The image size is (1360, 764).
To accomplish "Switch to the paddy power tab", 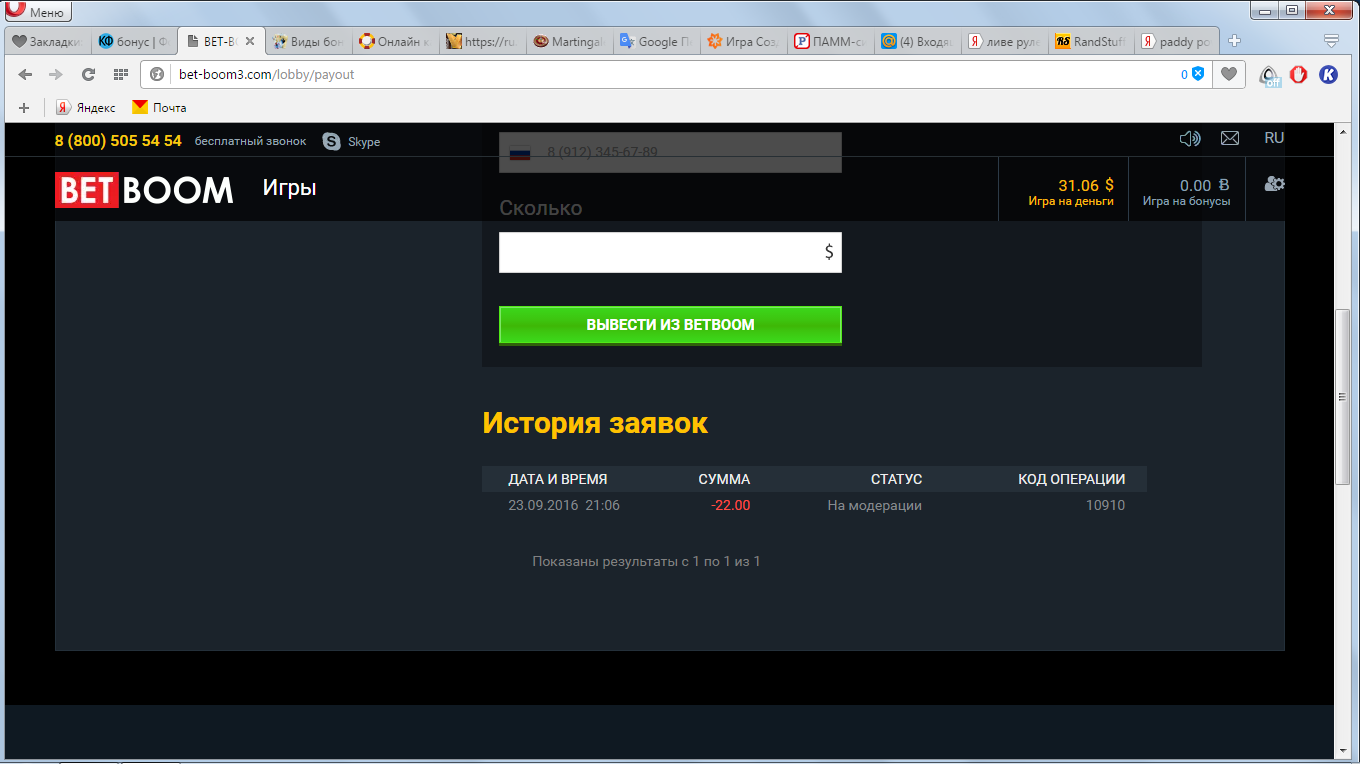I will click(1178, 42).
